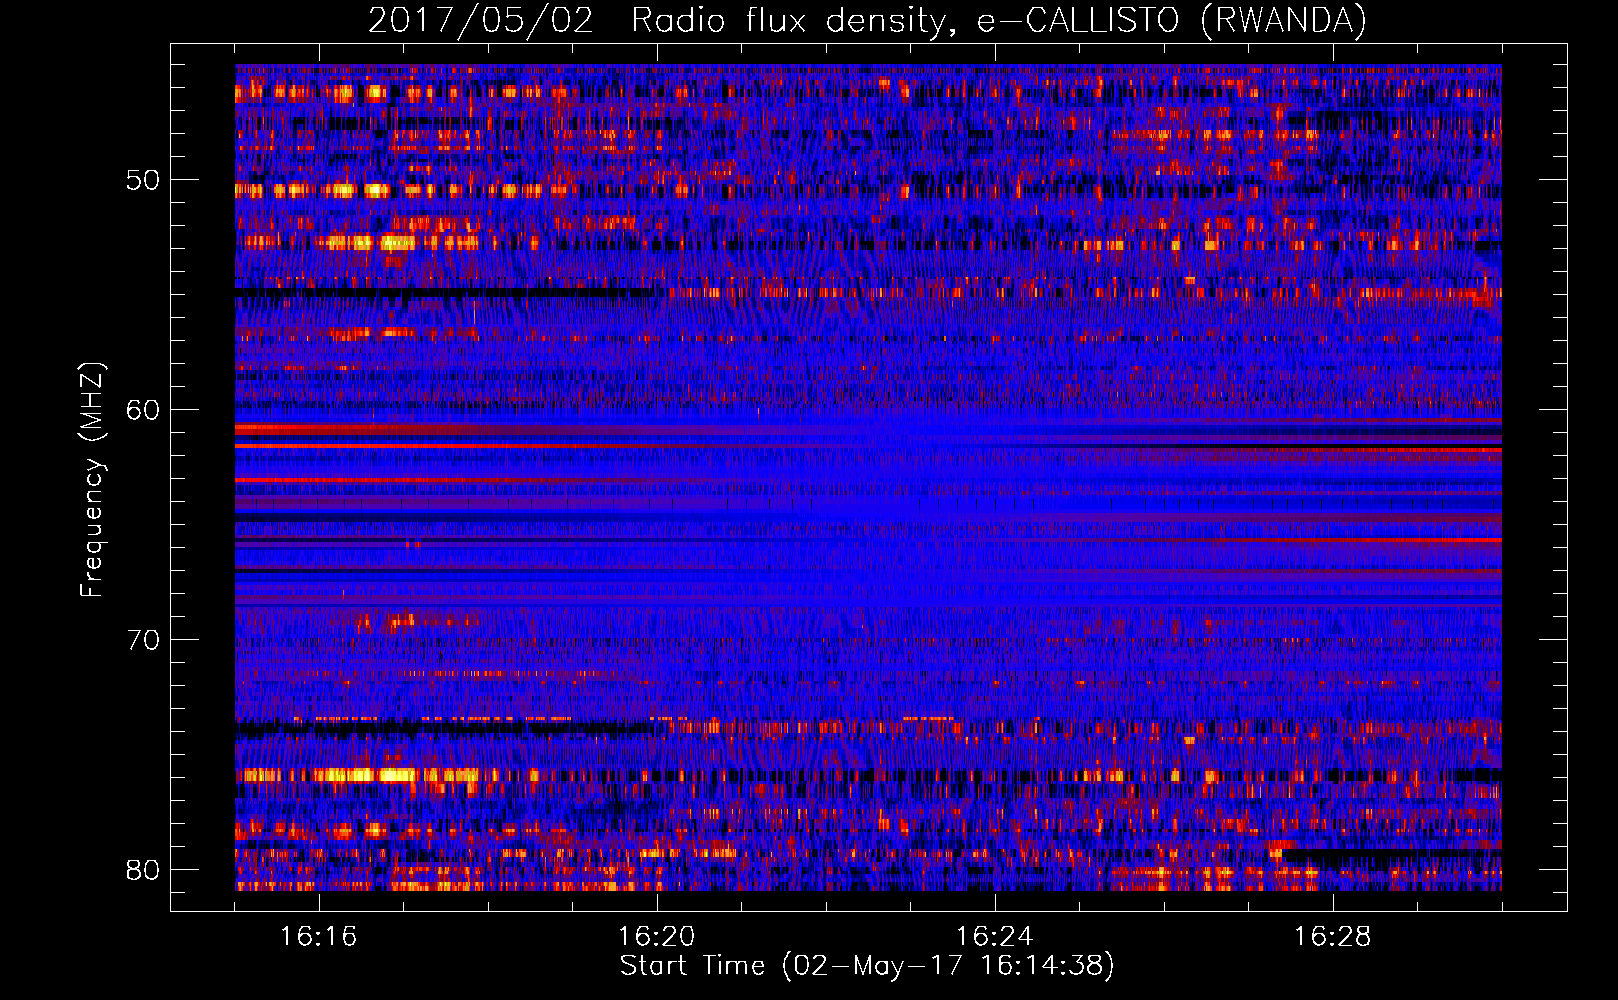Click the 80 MHz frequency tick label
The height and width of the screenshot is (1000, 1618).
pos(142,870)
